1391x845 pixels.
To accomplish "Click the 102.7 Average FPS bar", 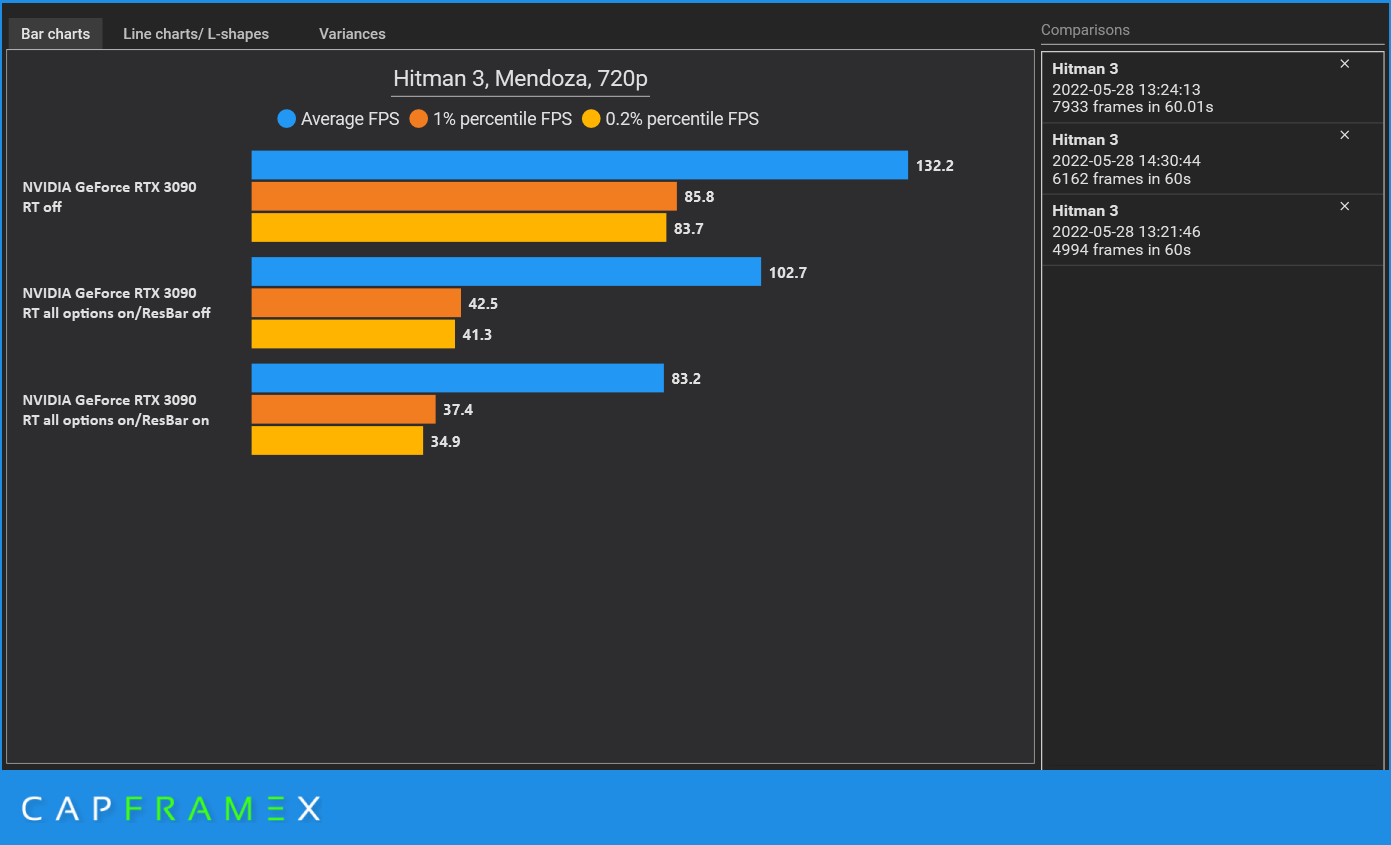I will pyautogui.click(x=506, y=272).
